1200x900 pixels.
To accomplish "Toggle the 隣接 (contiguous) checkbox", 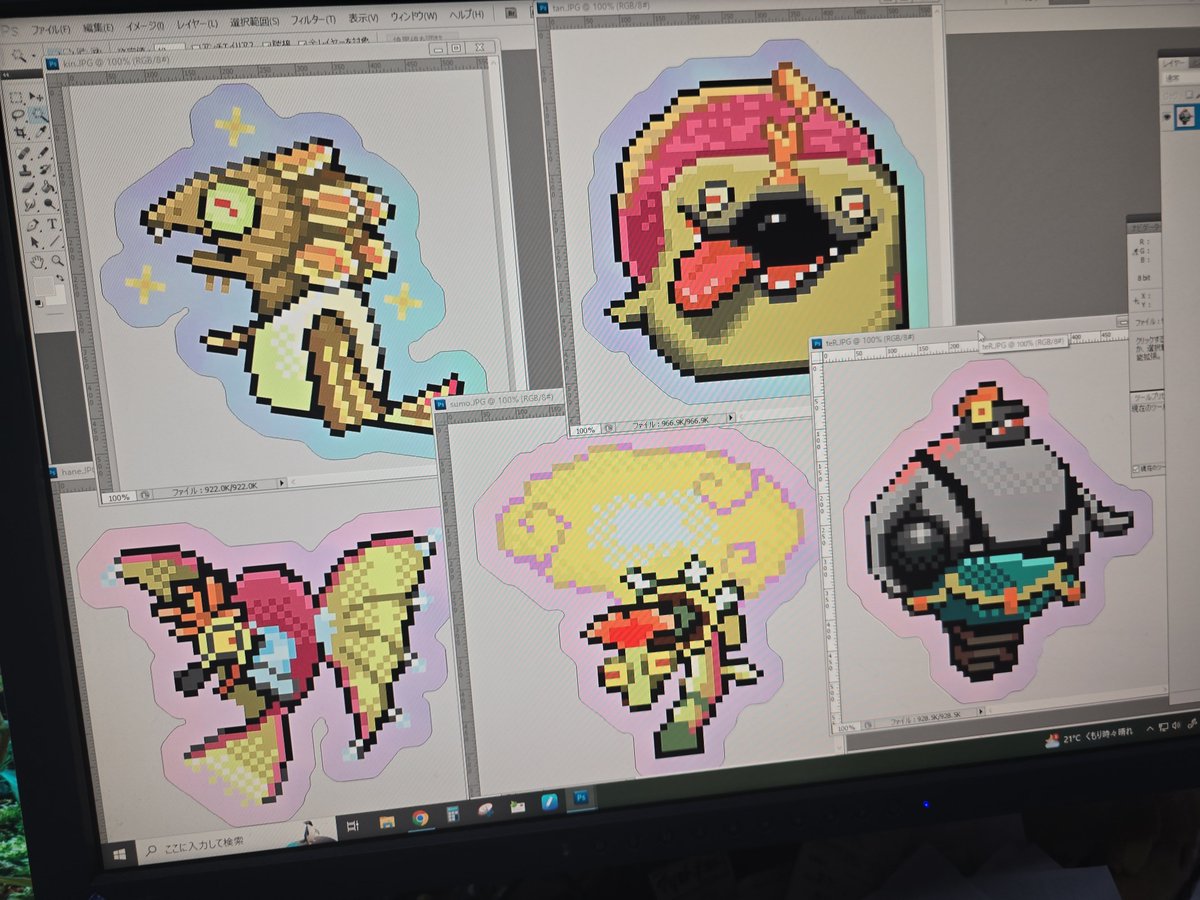I will coord(267,43).
